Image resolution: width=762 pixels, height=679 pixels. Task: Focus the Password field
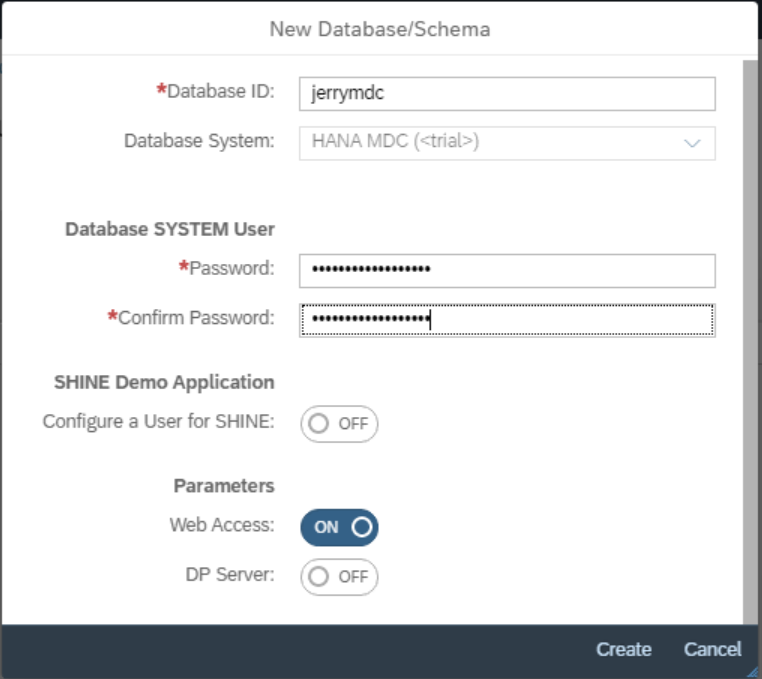507,271
